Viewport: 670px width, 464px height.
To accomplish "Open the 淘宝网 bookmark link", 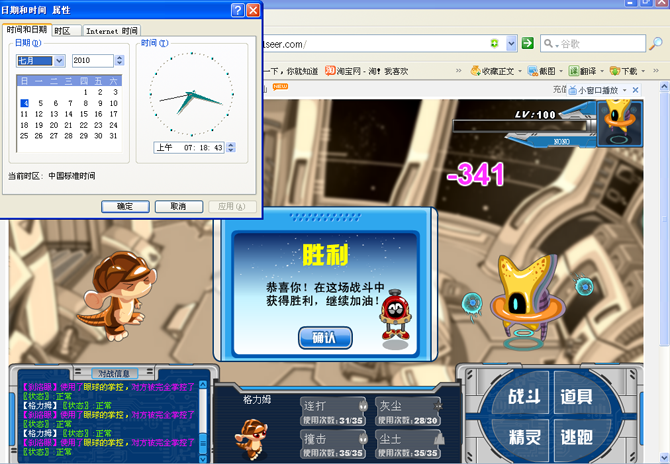I will pos(366,71).
